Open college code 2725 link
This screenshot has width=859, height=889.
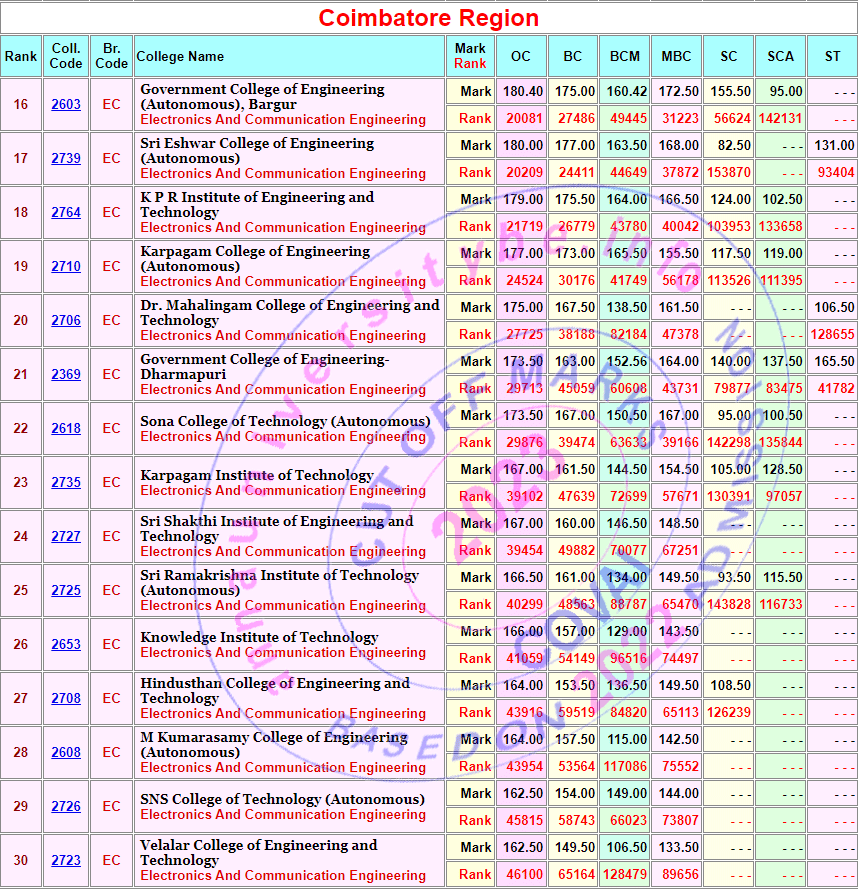coord(66,591)
